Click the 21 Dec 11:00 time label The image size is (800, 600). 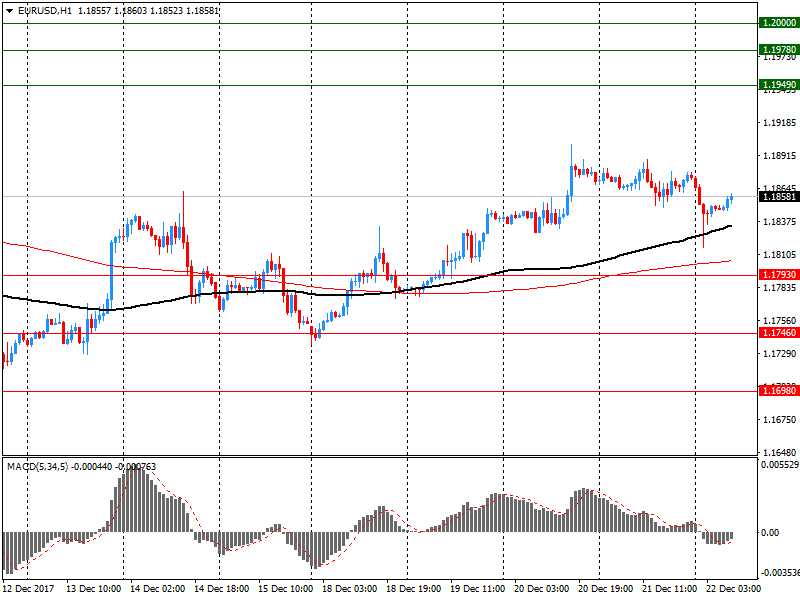[669, 588]
